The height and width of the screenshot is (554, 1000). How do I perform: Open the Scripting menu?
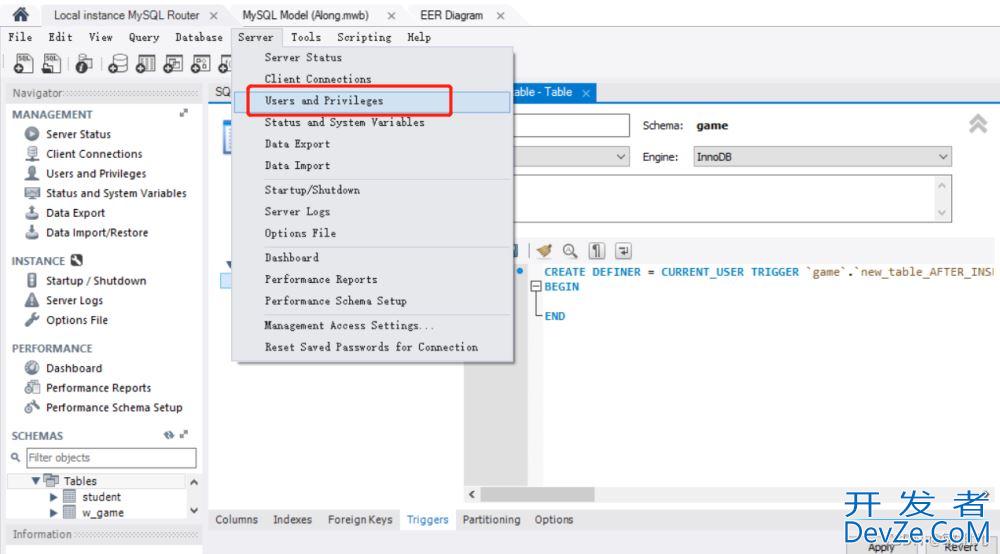point(364,37)
